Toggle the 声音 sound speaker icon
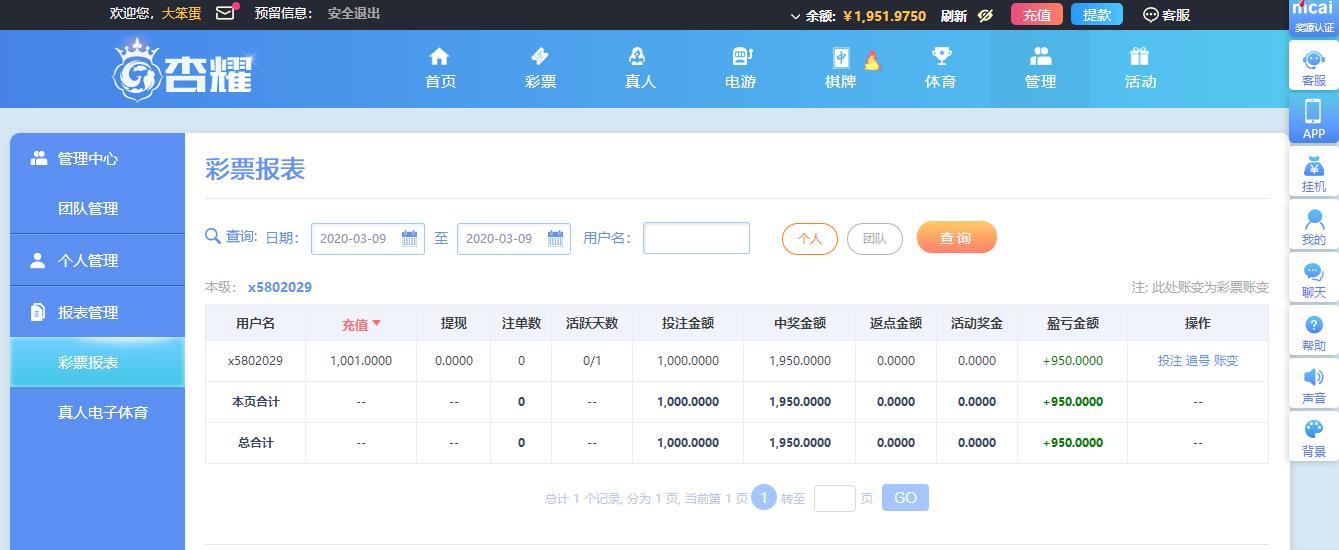This screenshot has height=550, width=1339. click(x=1314, y=385)
